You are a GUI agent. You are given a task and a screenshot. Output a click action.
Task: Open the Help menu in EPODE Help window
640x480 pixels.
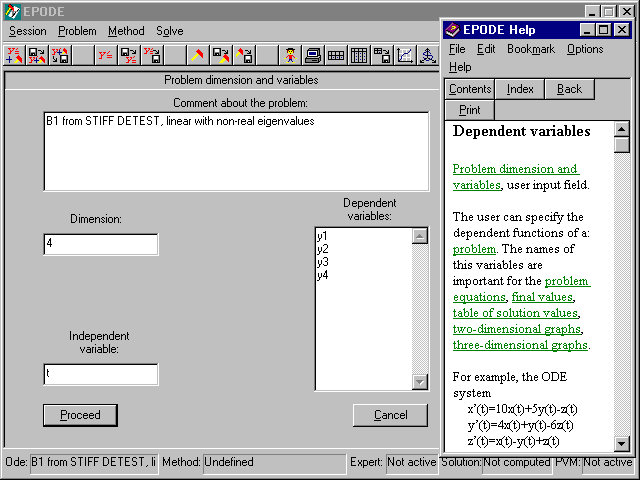tap(460, 67)
